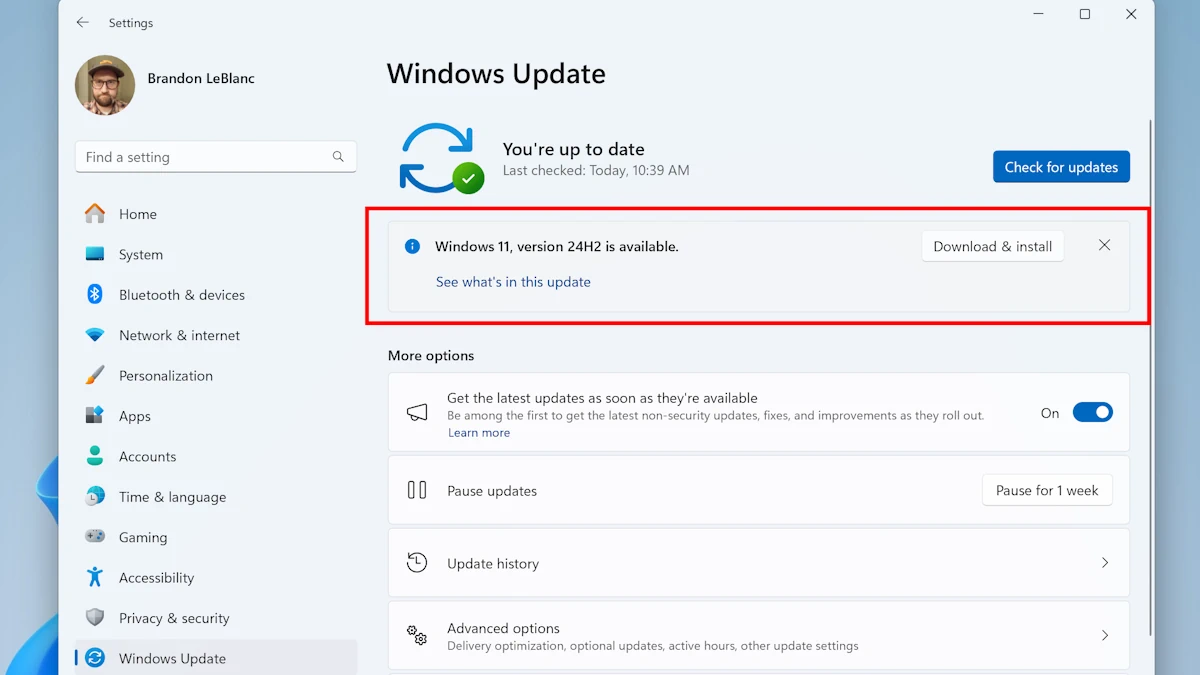Click the Update history label
Viewport: 1200px width, 675px height.
click(x=493, y=563)
